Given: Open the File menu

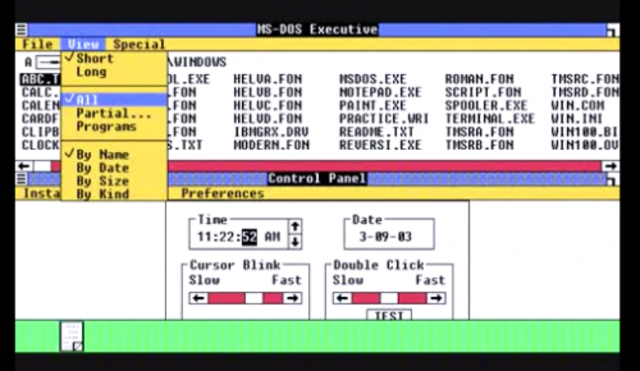Looking at the screenshot, I should click(38, 44).
